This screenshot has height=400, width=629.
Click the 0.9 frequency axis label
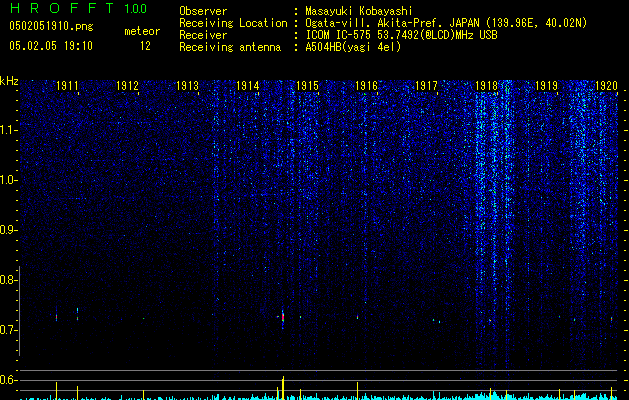9,230
